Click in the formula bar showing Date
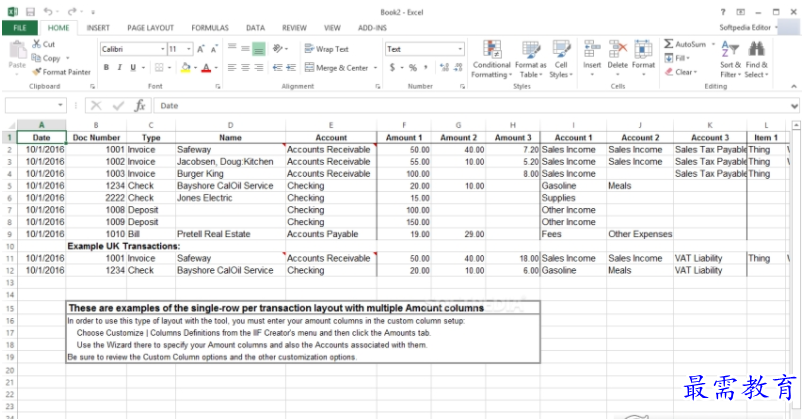Viewport: 805px width, 419px height. [471, 106]
